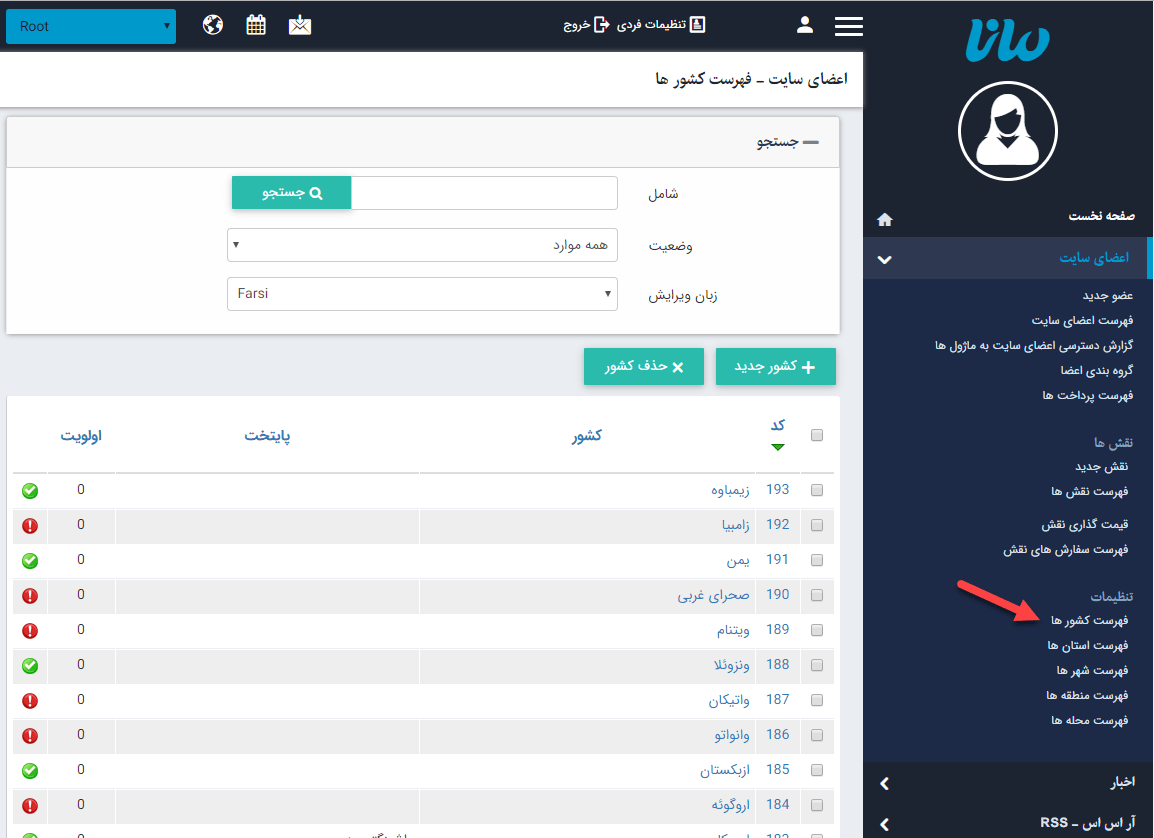Open the messages envelope icon

click(300, 25)
